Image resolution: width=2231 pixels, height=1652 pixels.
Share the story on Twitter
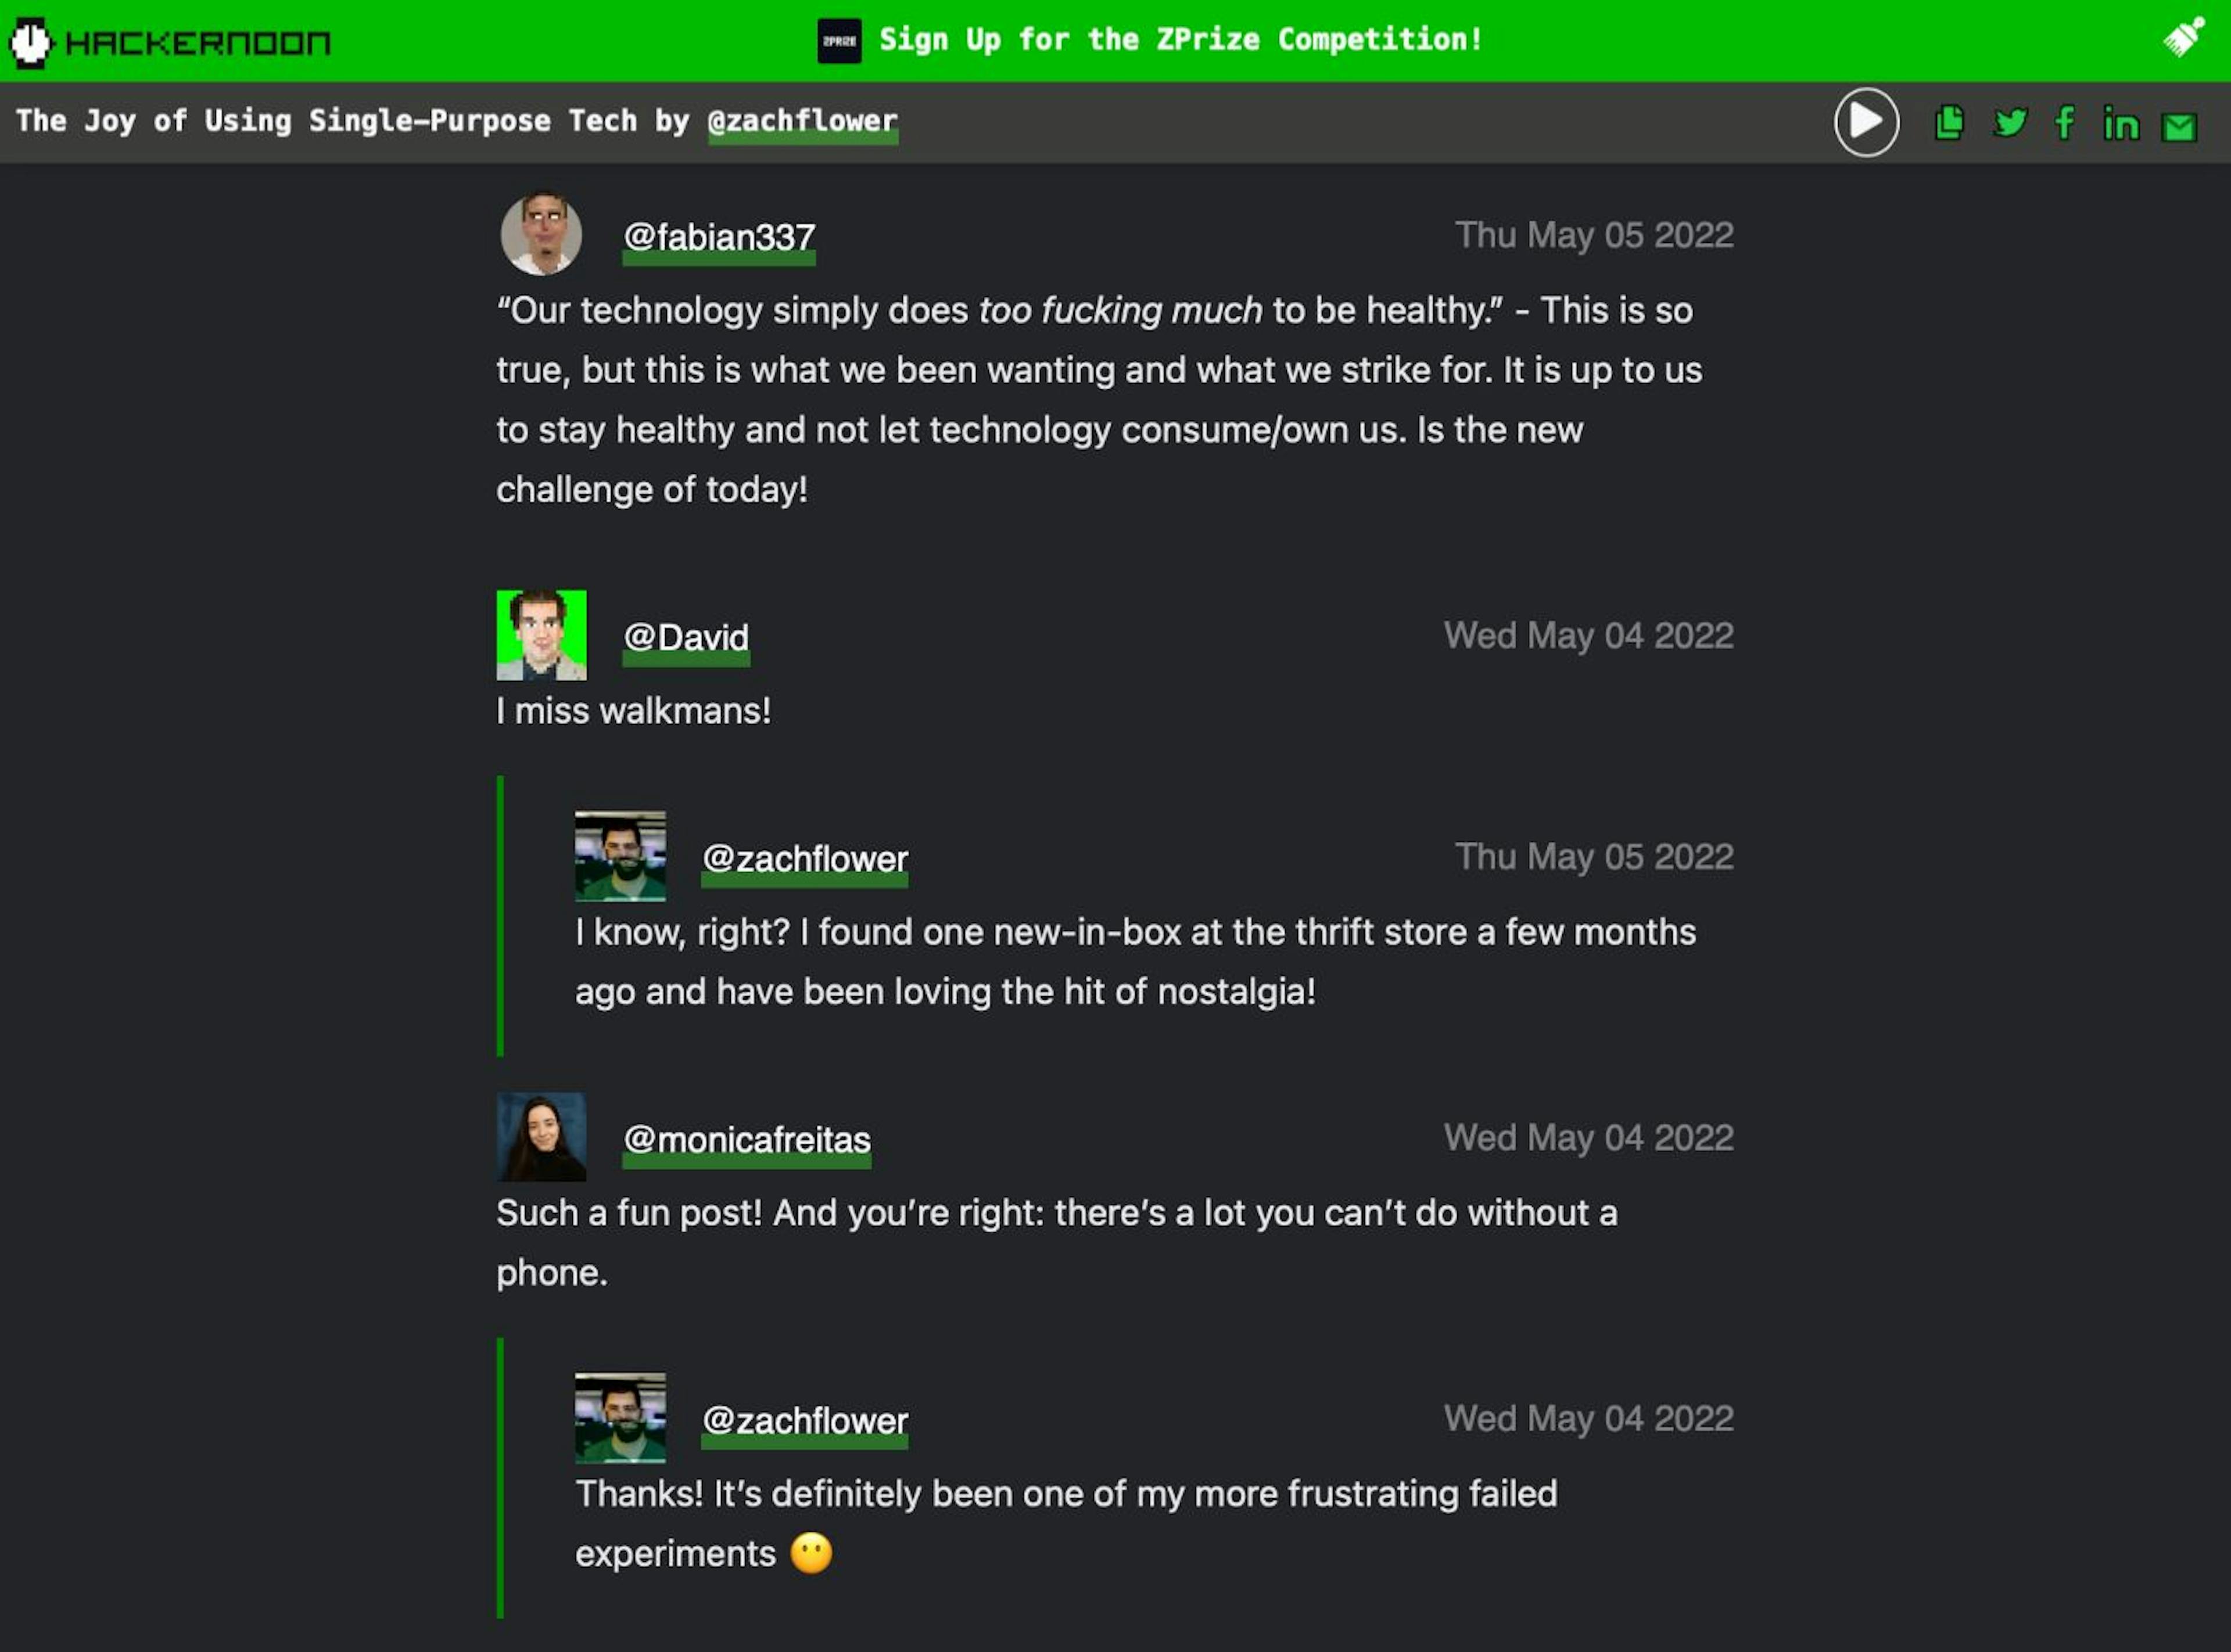coord(2010,122)
